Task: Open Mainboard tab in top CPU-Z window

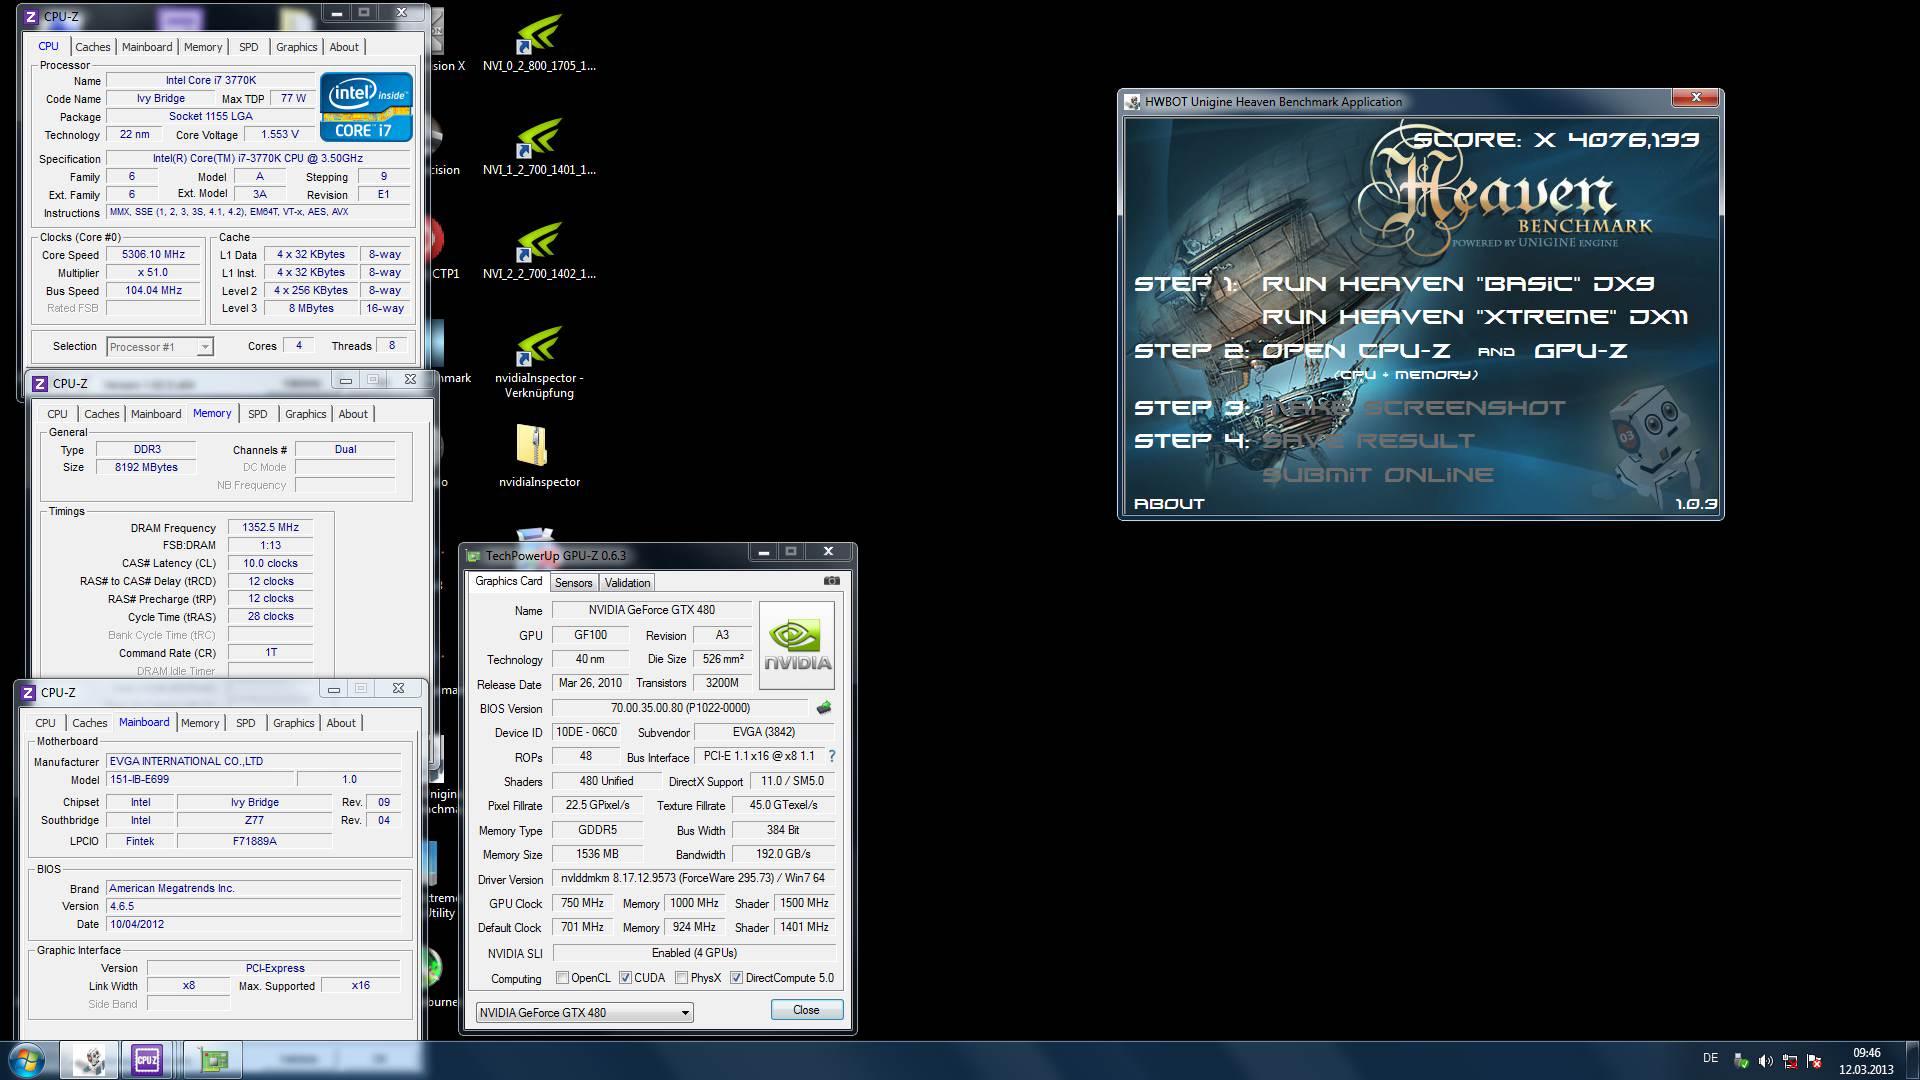Action: [x=147, y=47]
